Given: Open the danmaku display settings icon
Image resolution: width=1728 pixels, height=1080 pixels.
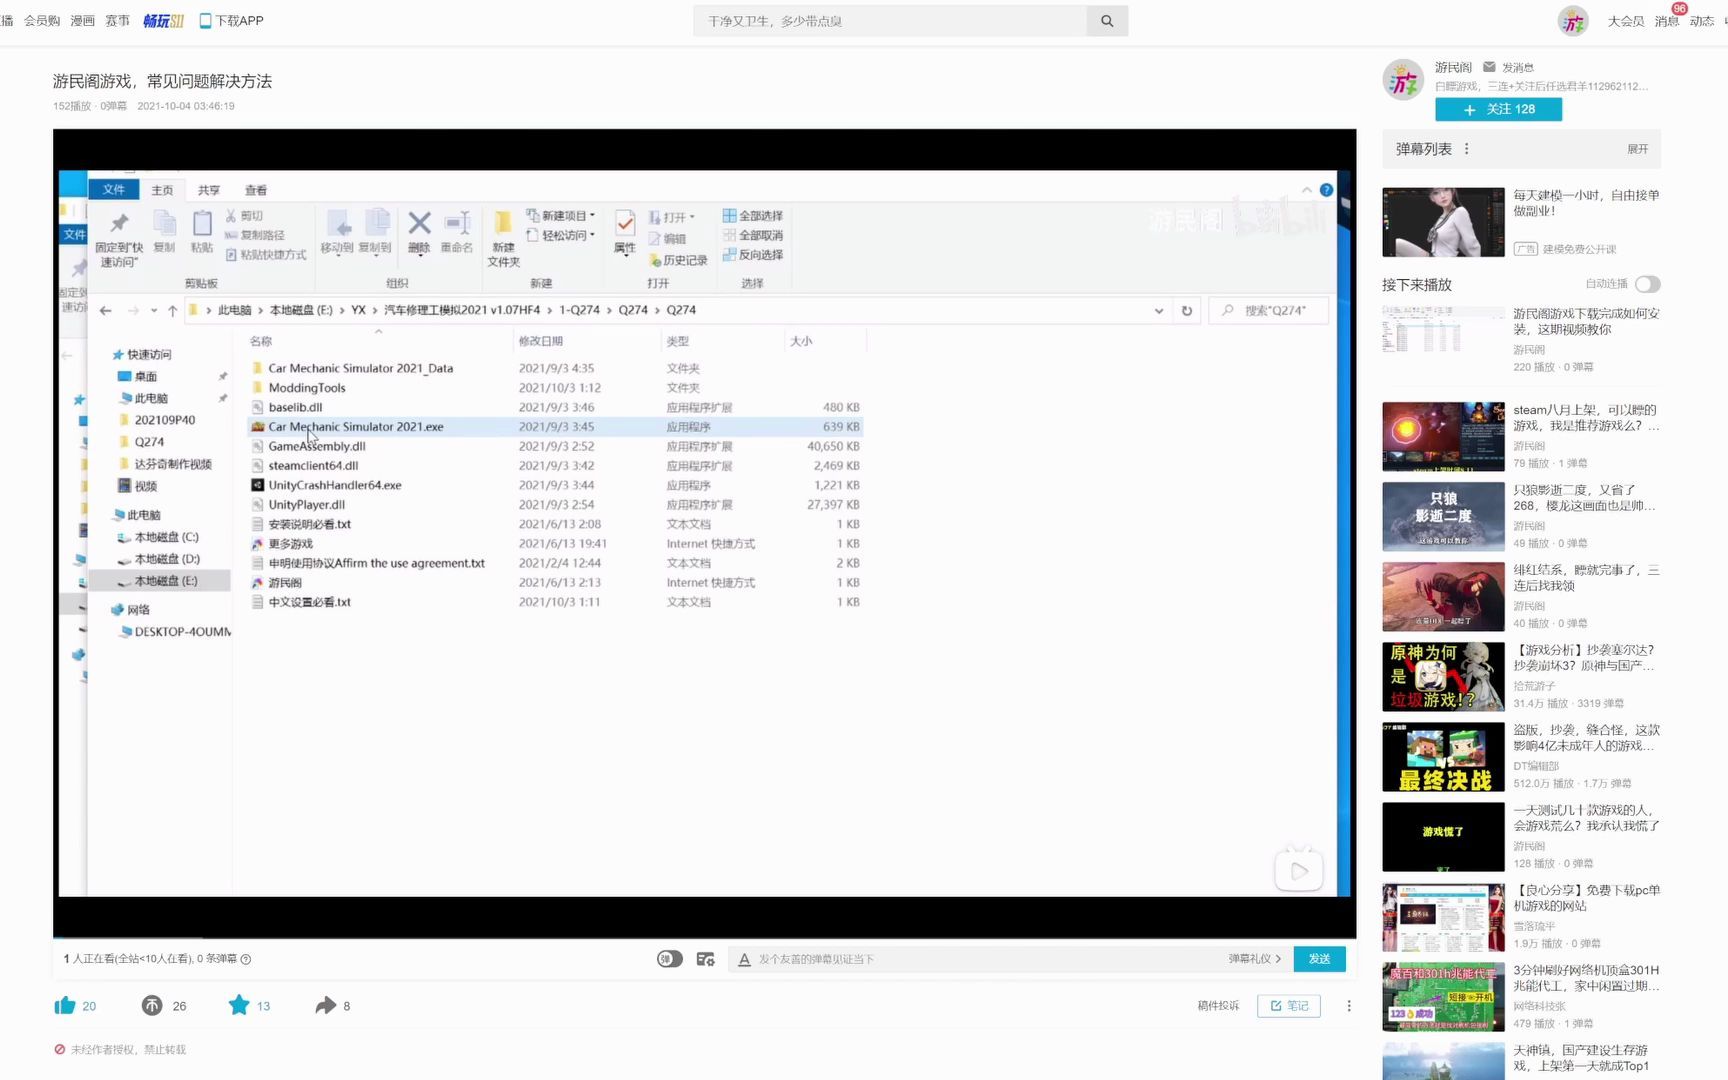Looking at the screenshot, I should click(705, 959).
